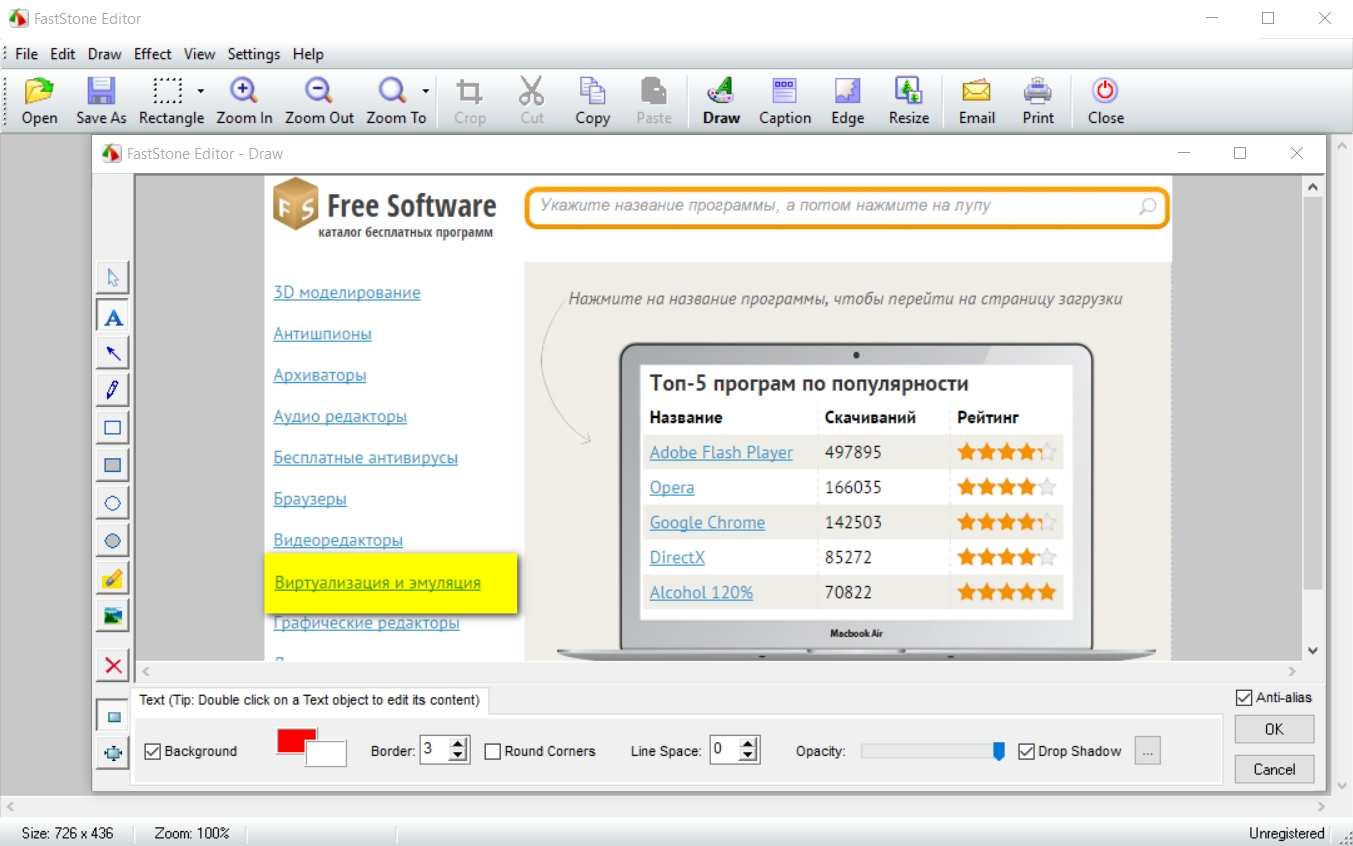Screen dimensions: 1353x846
Task: Open the Draw menu
Action: (x=104, y=54)
